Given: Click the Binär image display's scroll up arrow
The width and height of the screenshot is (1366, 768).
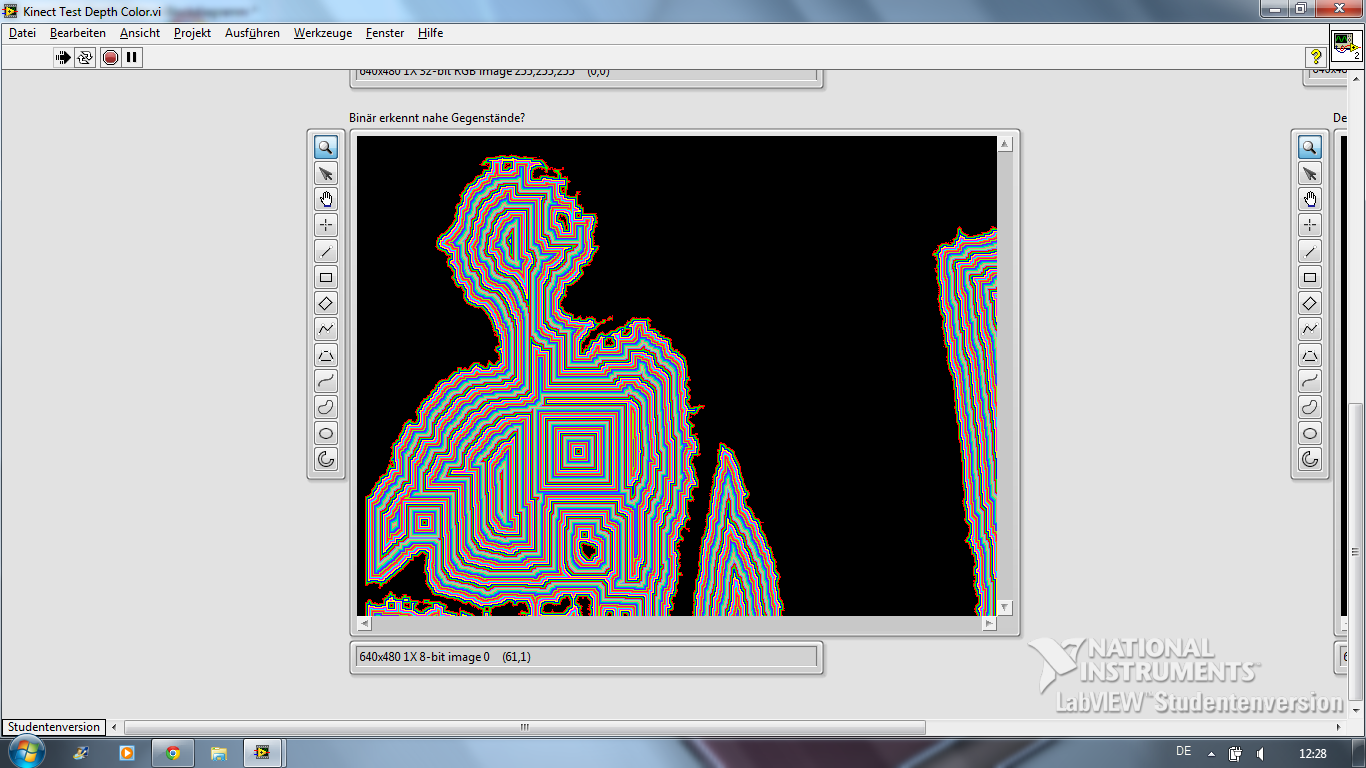Looking at the screenshot, I should point(1005,144).
